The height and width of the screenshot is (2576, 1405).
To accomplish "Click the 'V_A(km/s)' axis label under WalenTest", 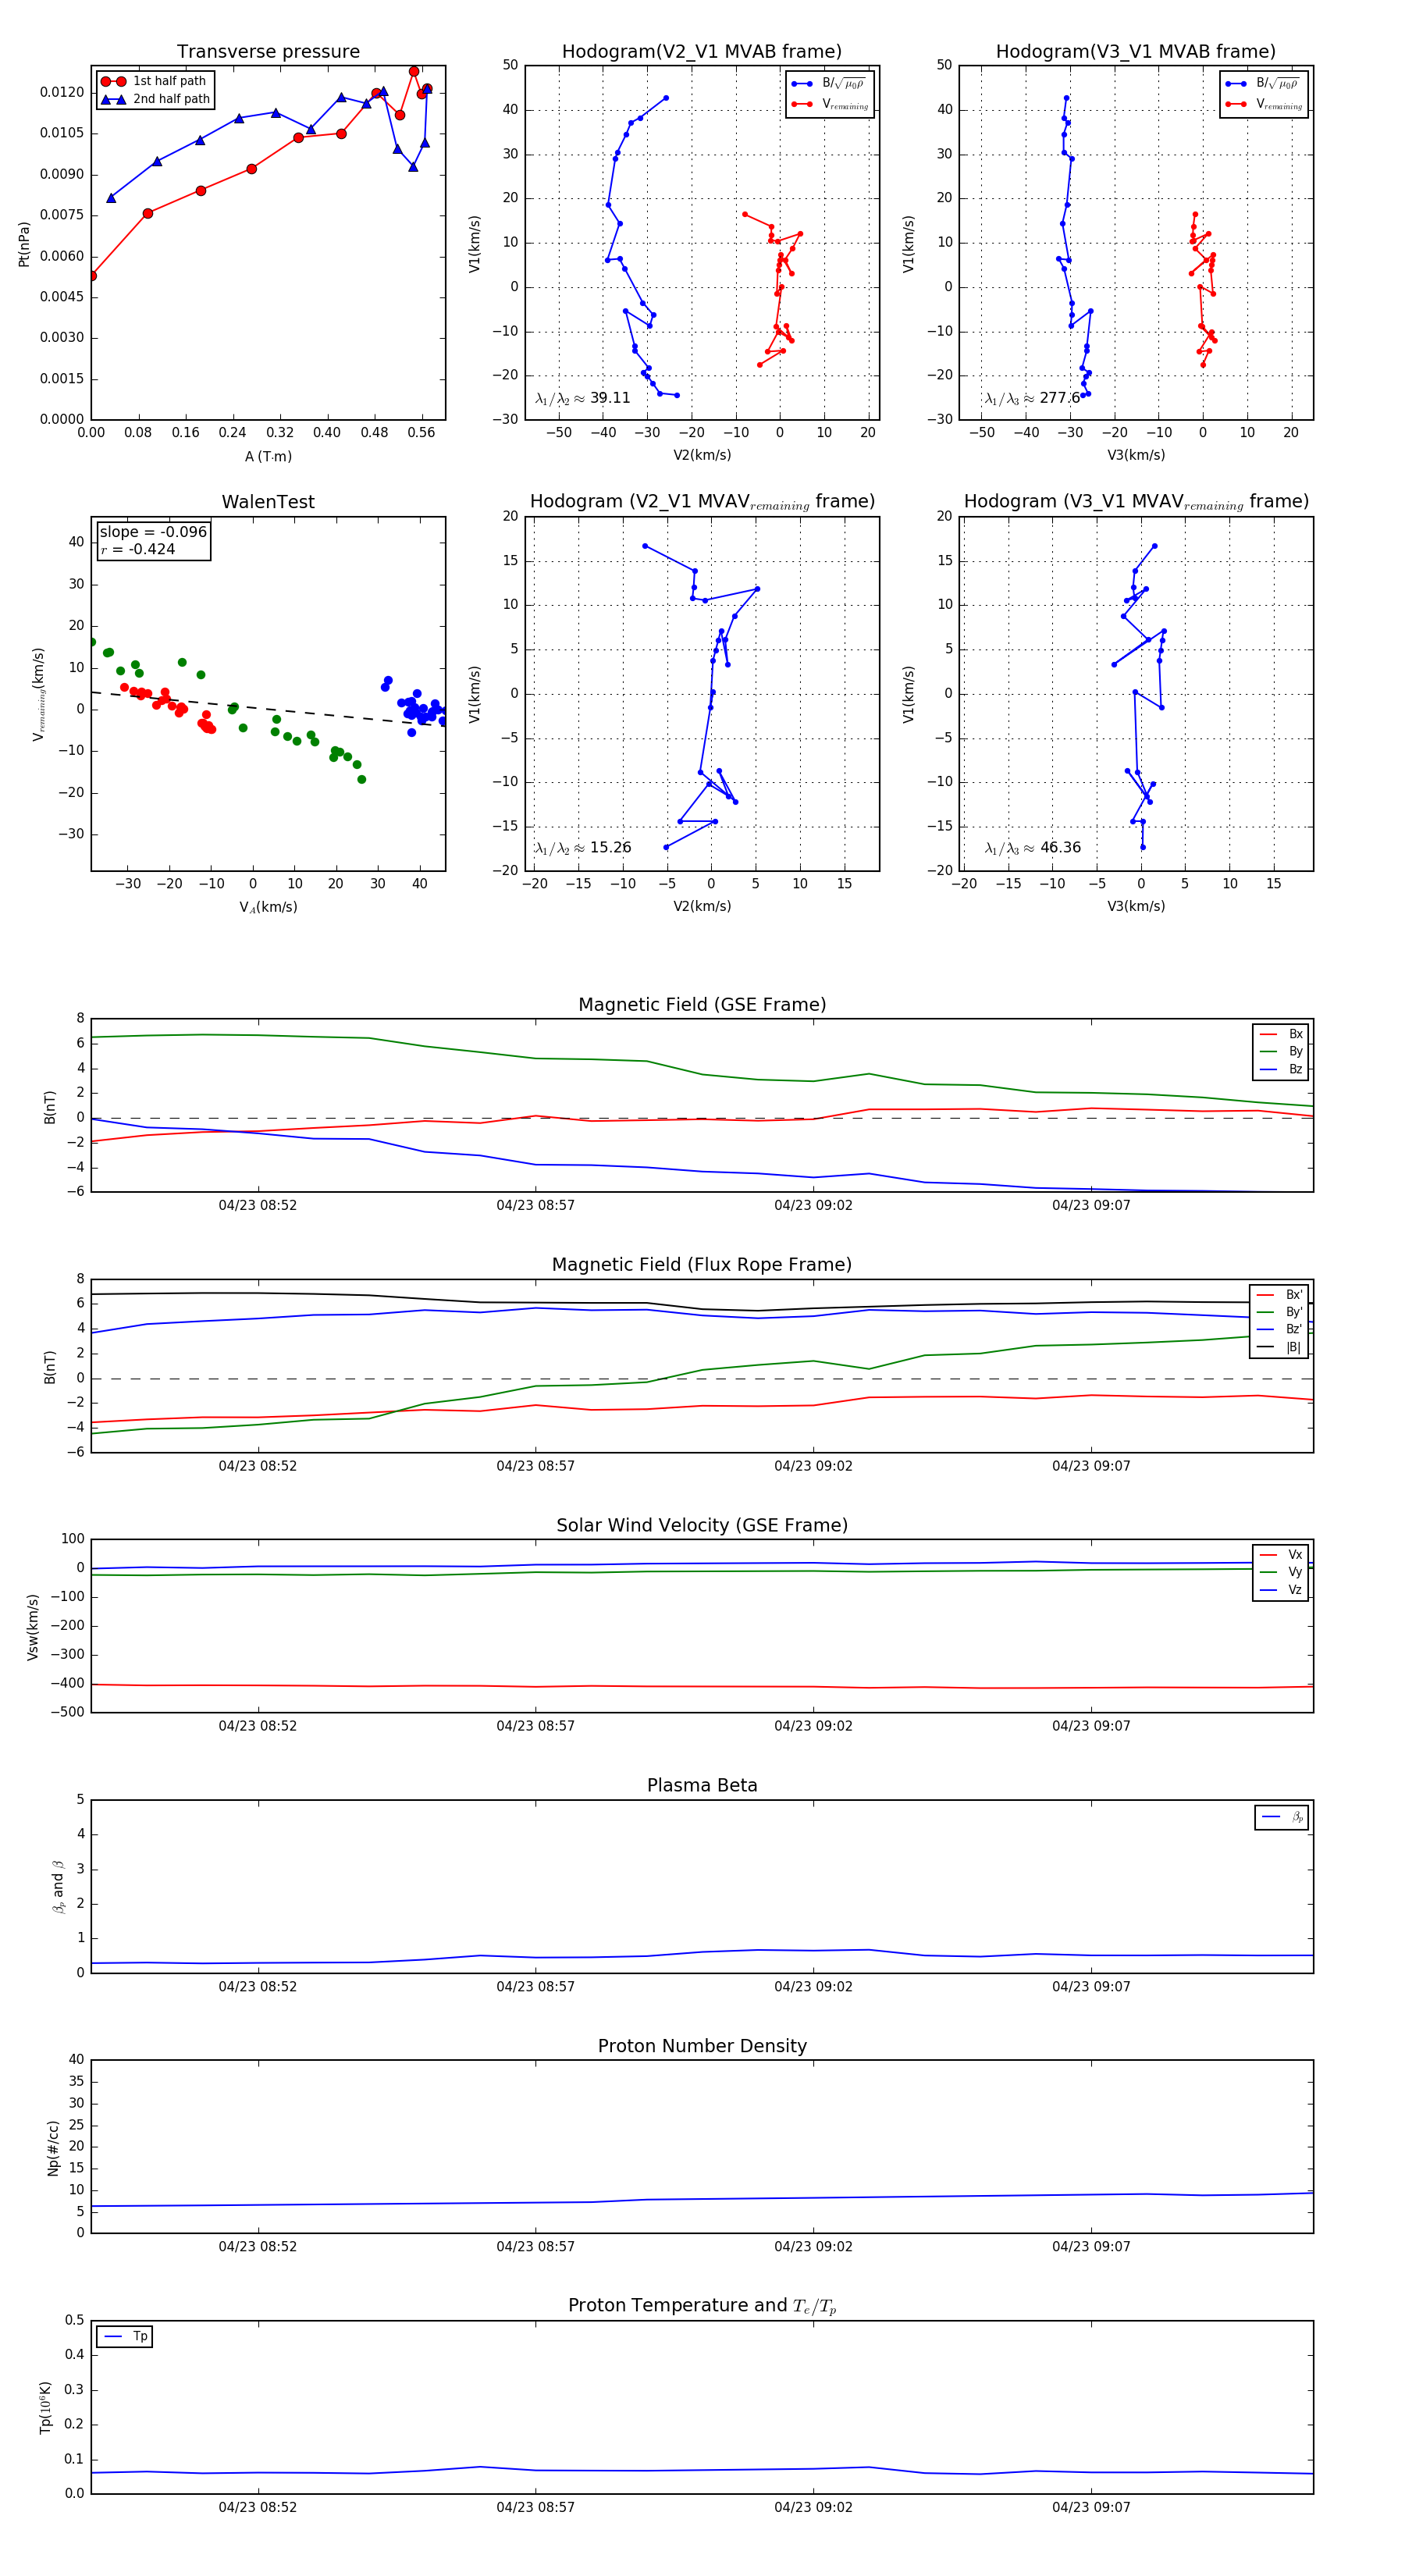I will point(268,908).
